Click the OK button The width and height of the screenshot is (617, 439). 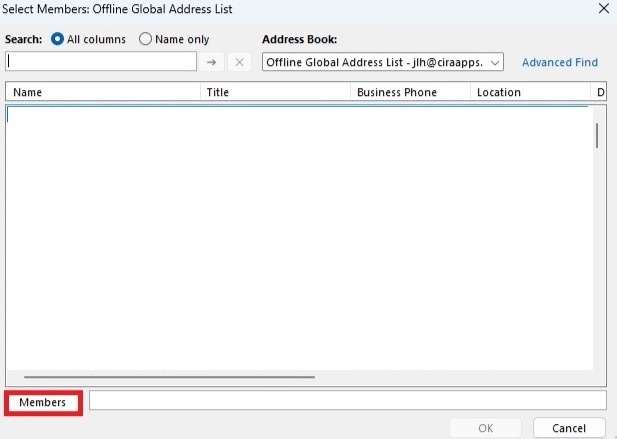486,428
